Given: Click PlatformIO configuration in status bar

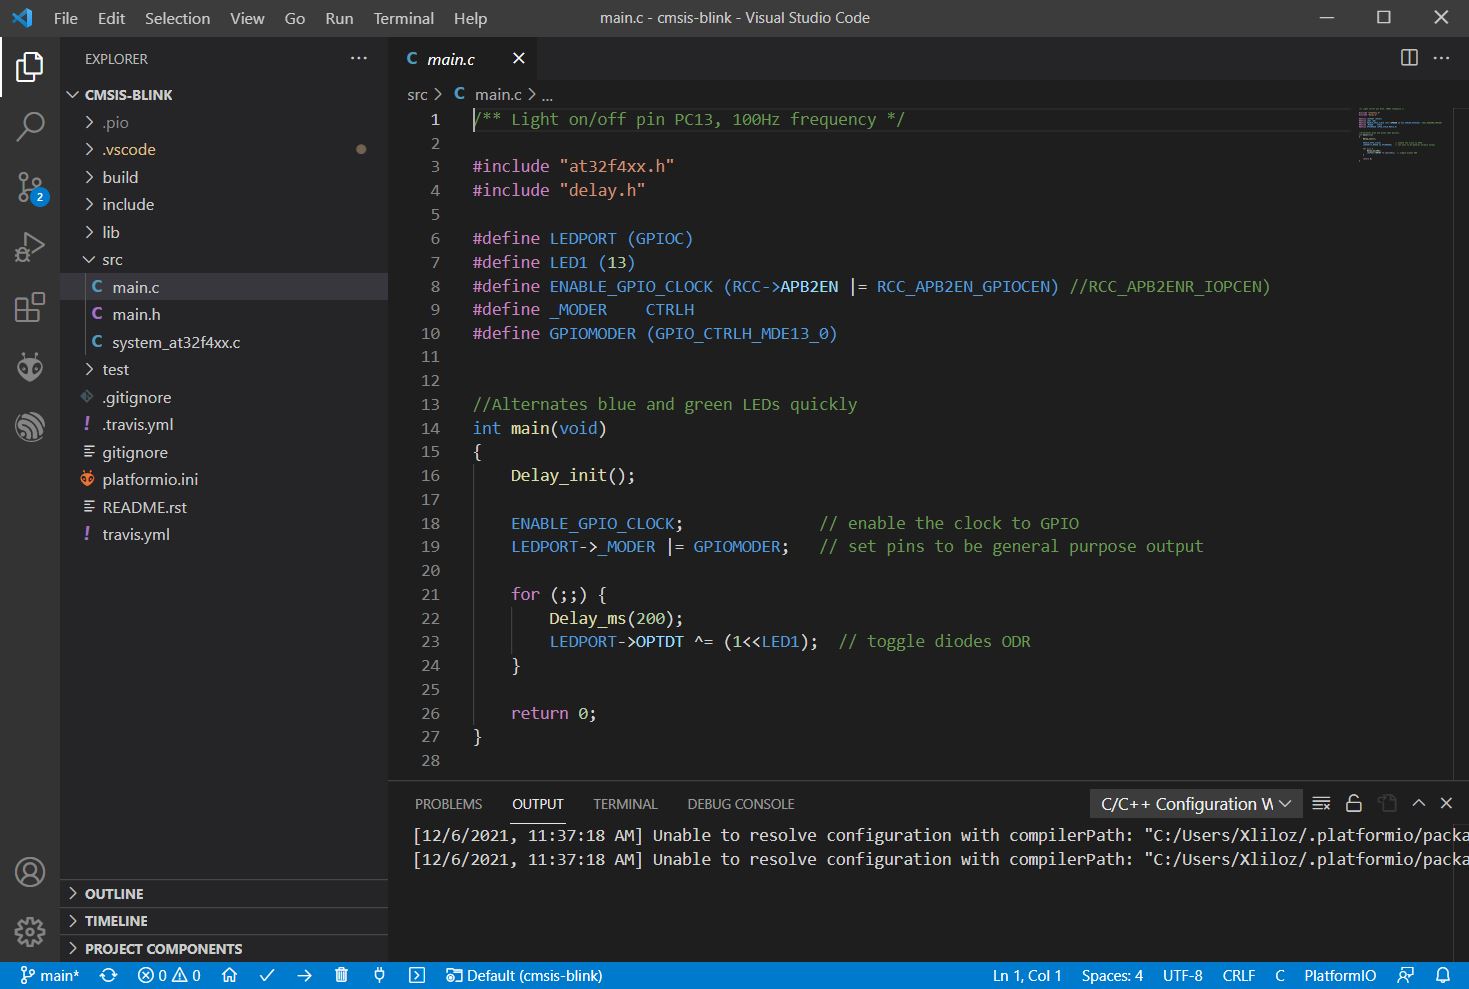Looking at the screenshot, I should tap(1340, 975).
